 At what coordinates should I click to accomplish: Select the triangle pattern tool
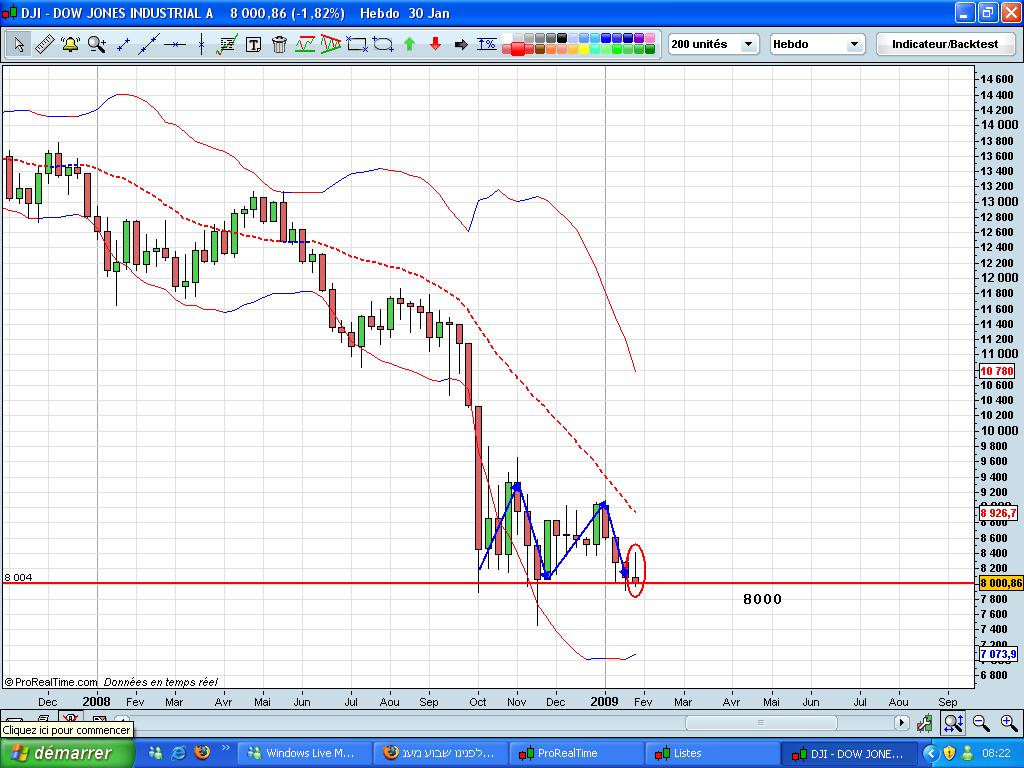point(330,44)
